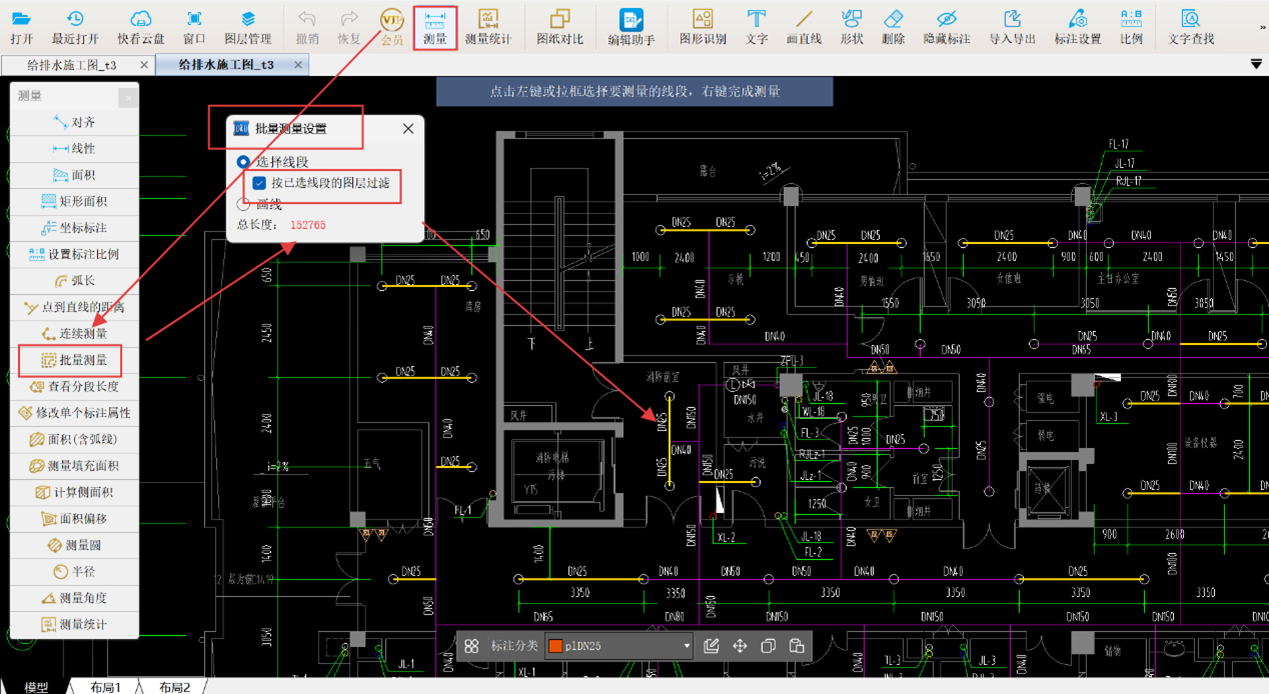This screenshot has height=694, width=1269.
Task: Click the grid icon beside 标注分类
Action: coord(471,646)
